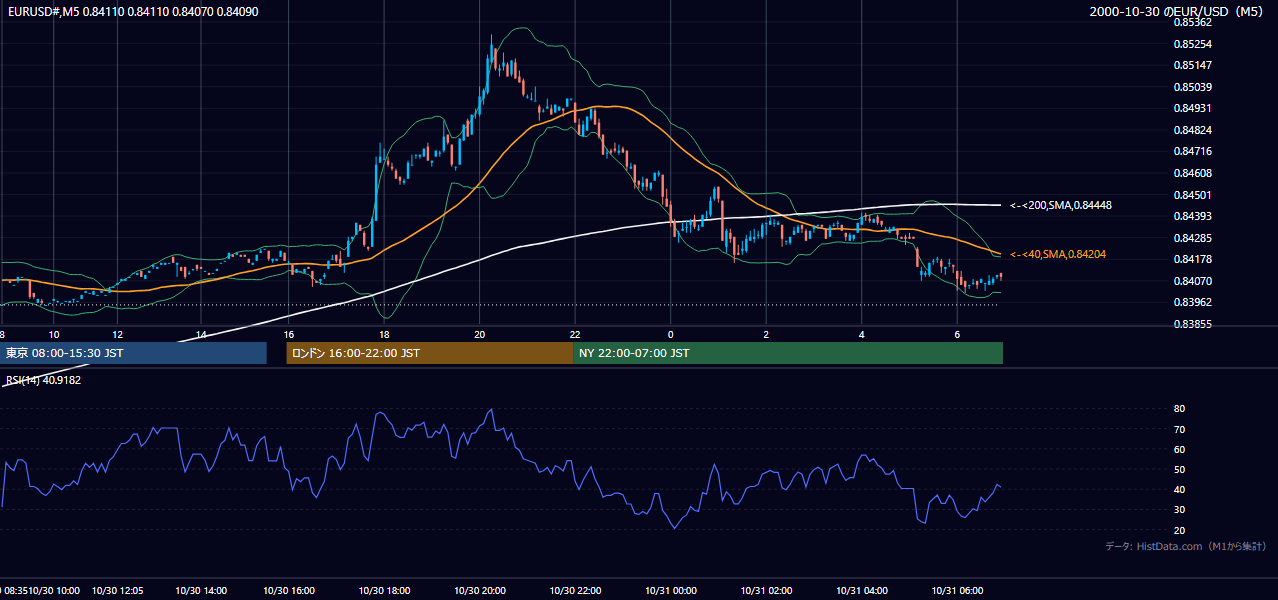
Task: Click the 200 SMA label reading 0.84448
Action: click(x=1061, y=205)
